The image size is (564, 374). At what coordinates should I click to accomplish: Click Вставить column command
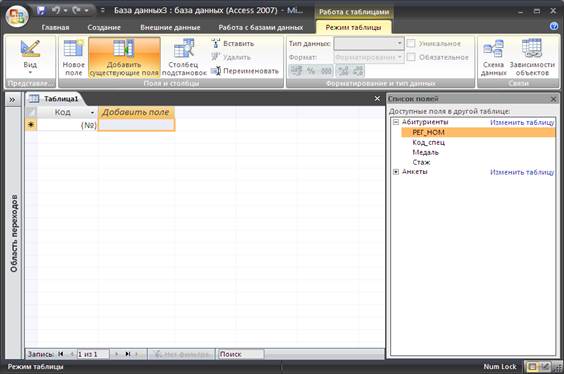(x=233, y=44)
